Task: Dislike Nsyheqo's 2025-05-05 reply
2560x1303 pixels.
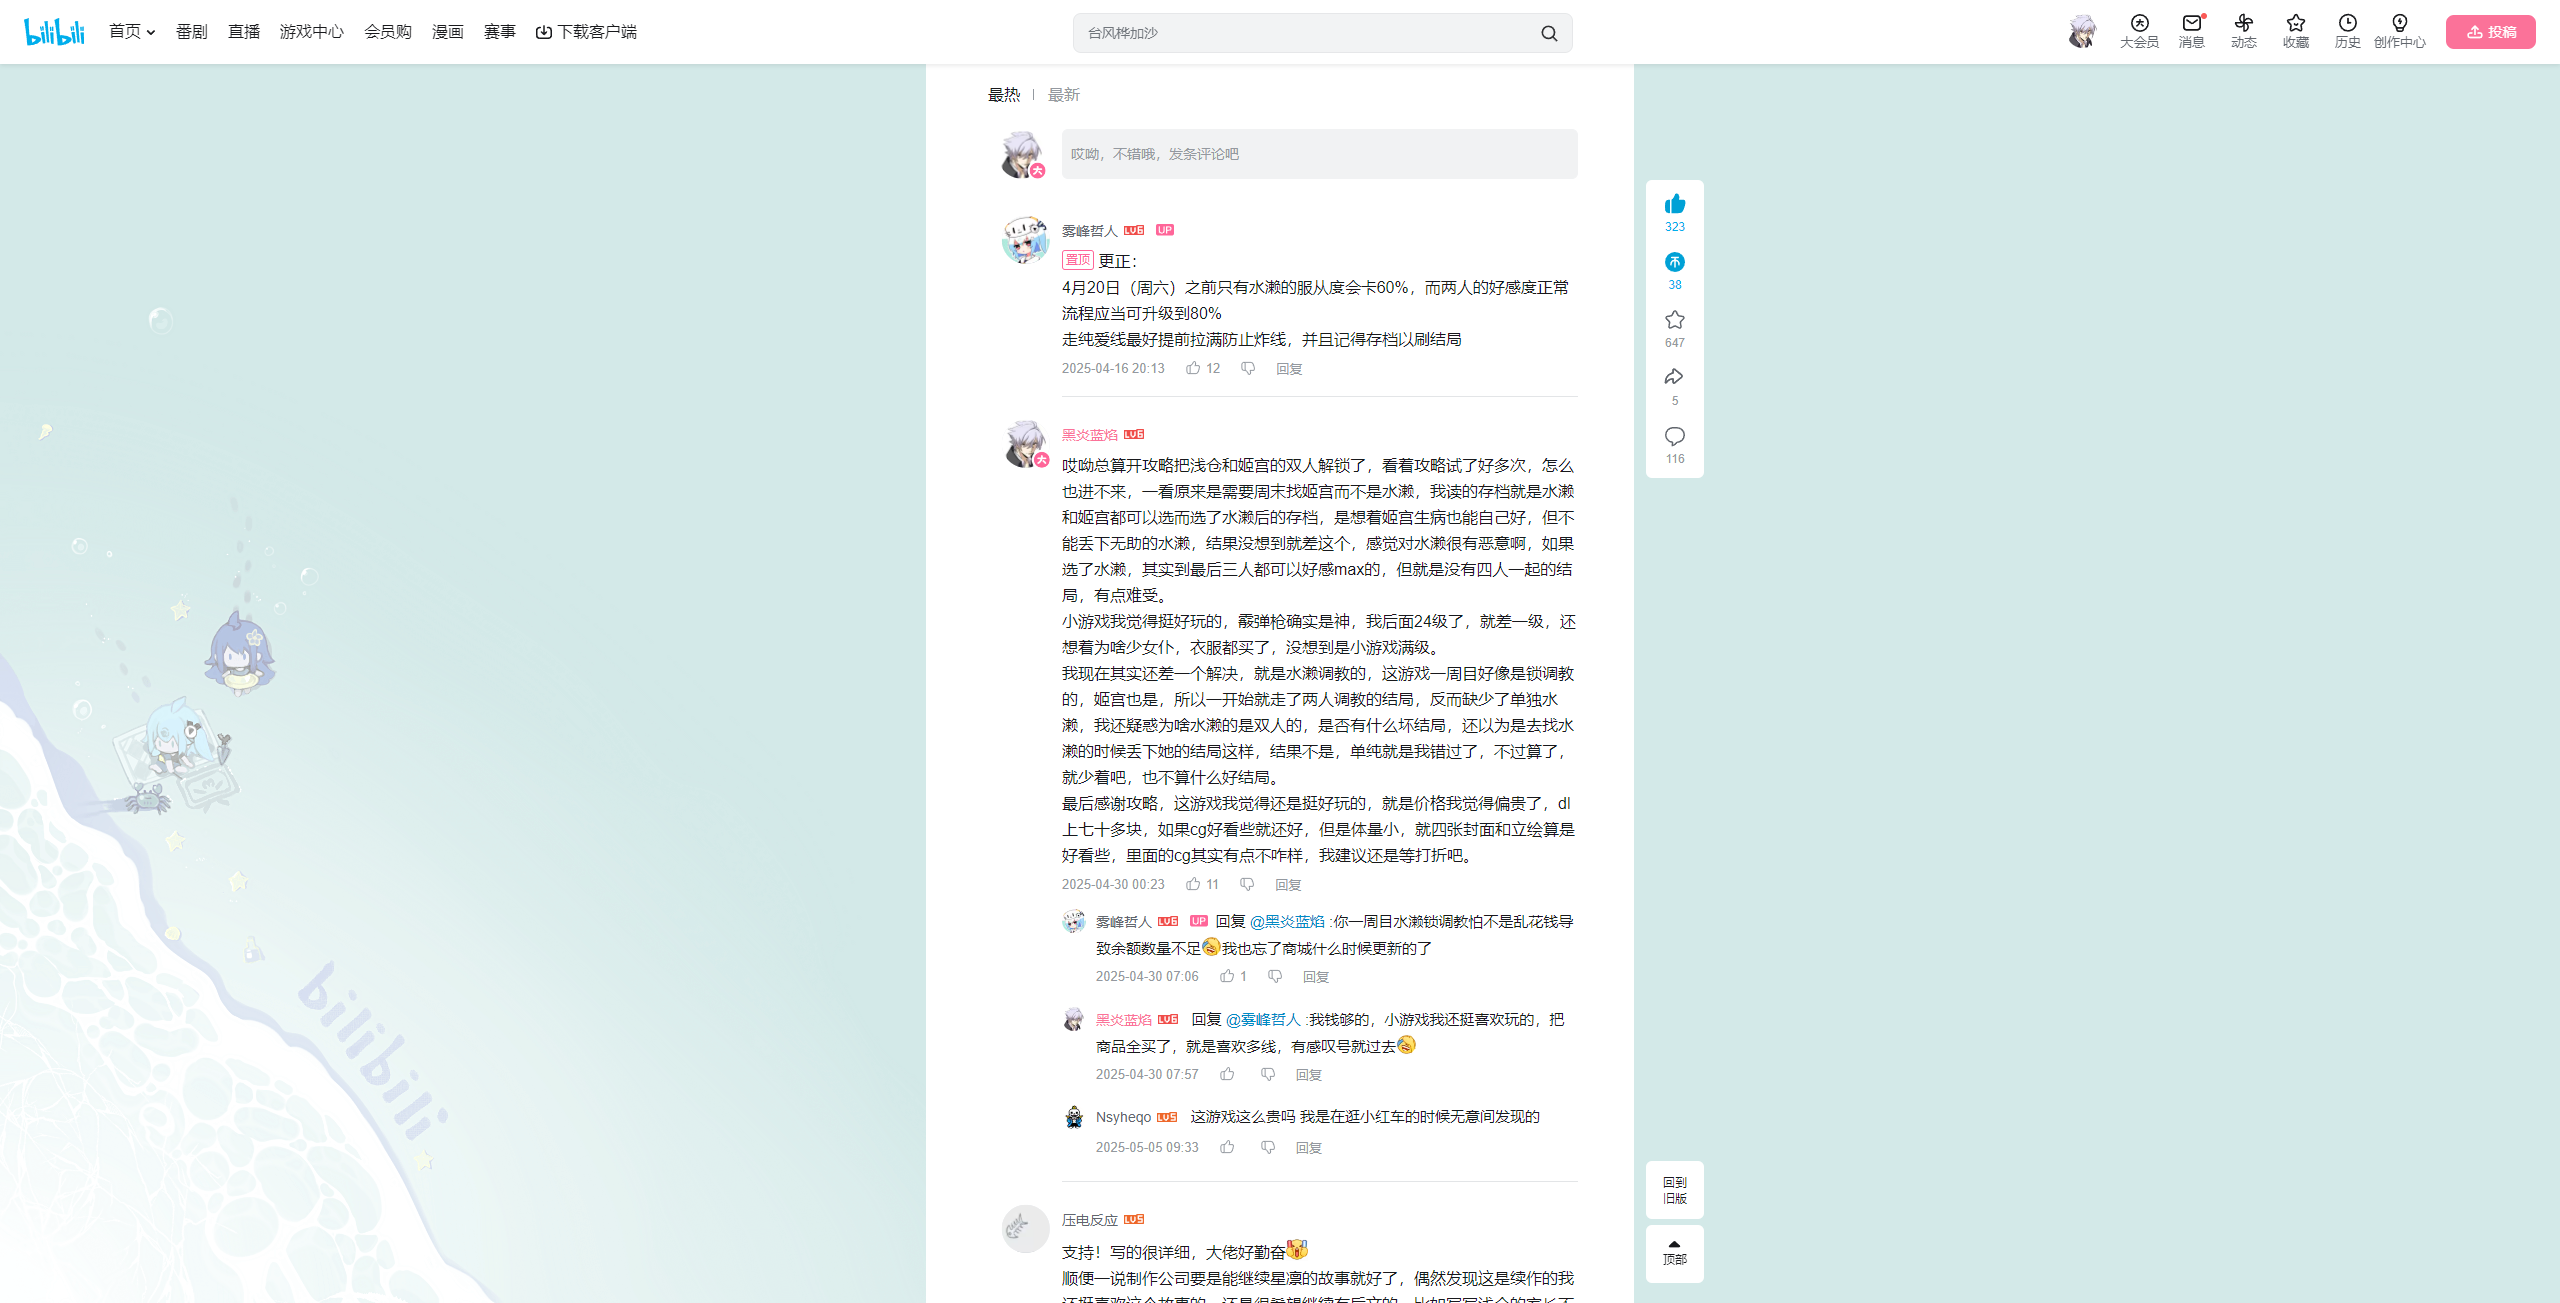Action: coord(1268,1148)
